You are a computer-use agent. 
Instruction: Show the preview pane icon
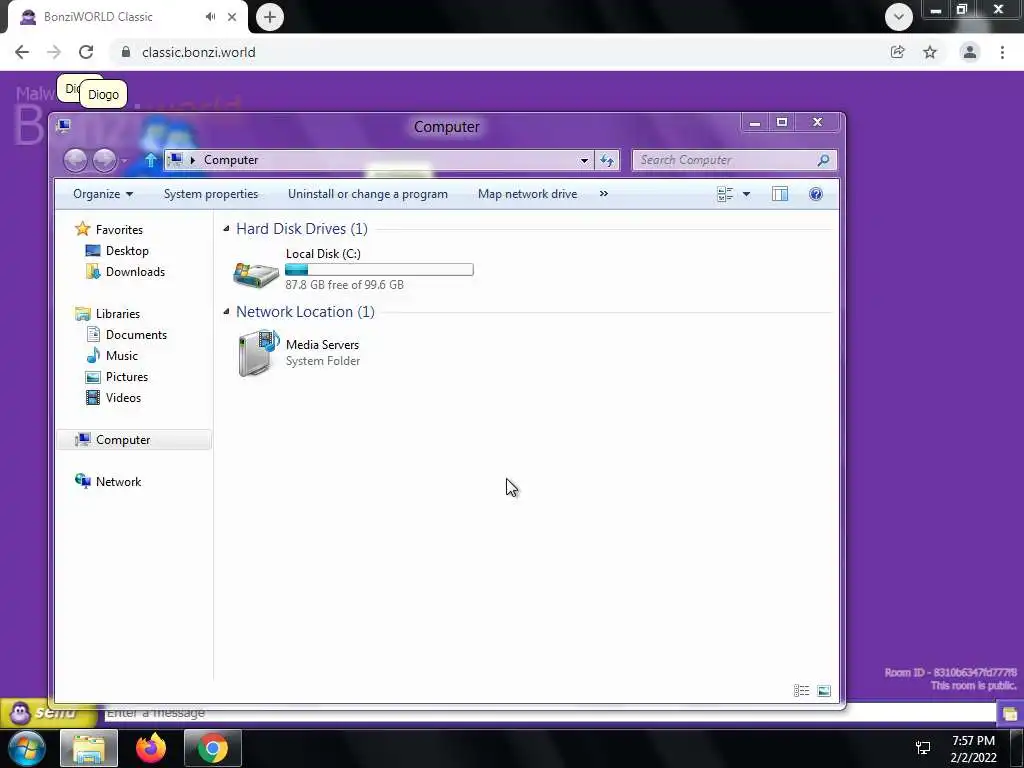[780, 194]
